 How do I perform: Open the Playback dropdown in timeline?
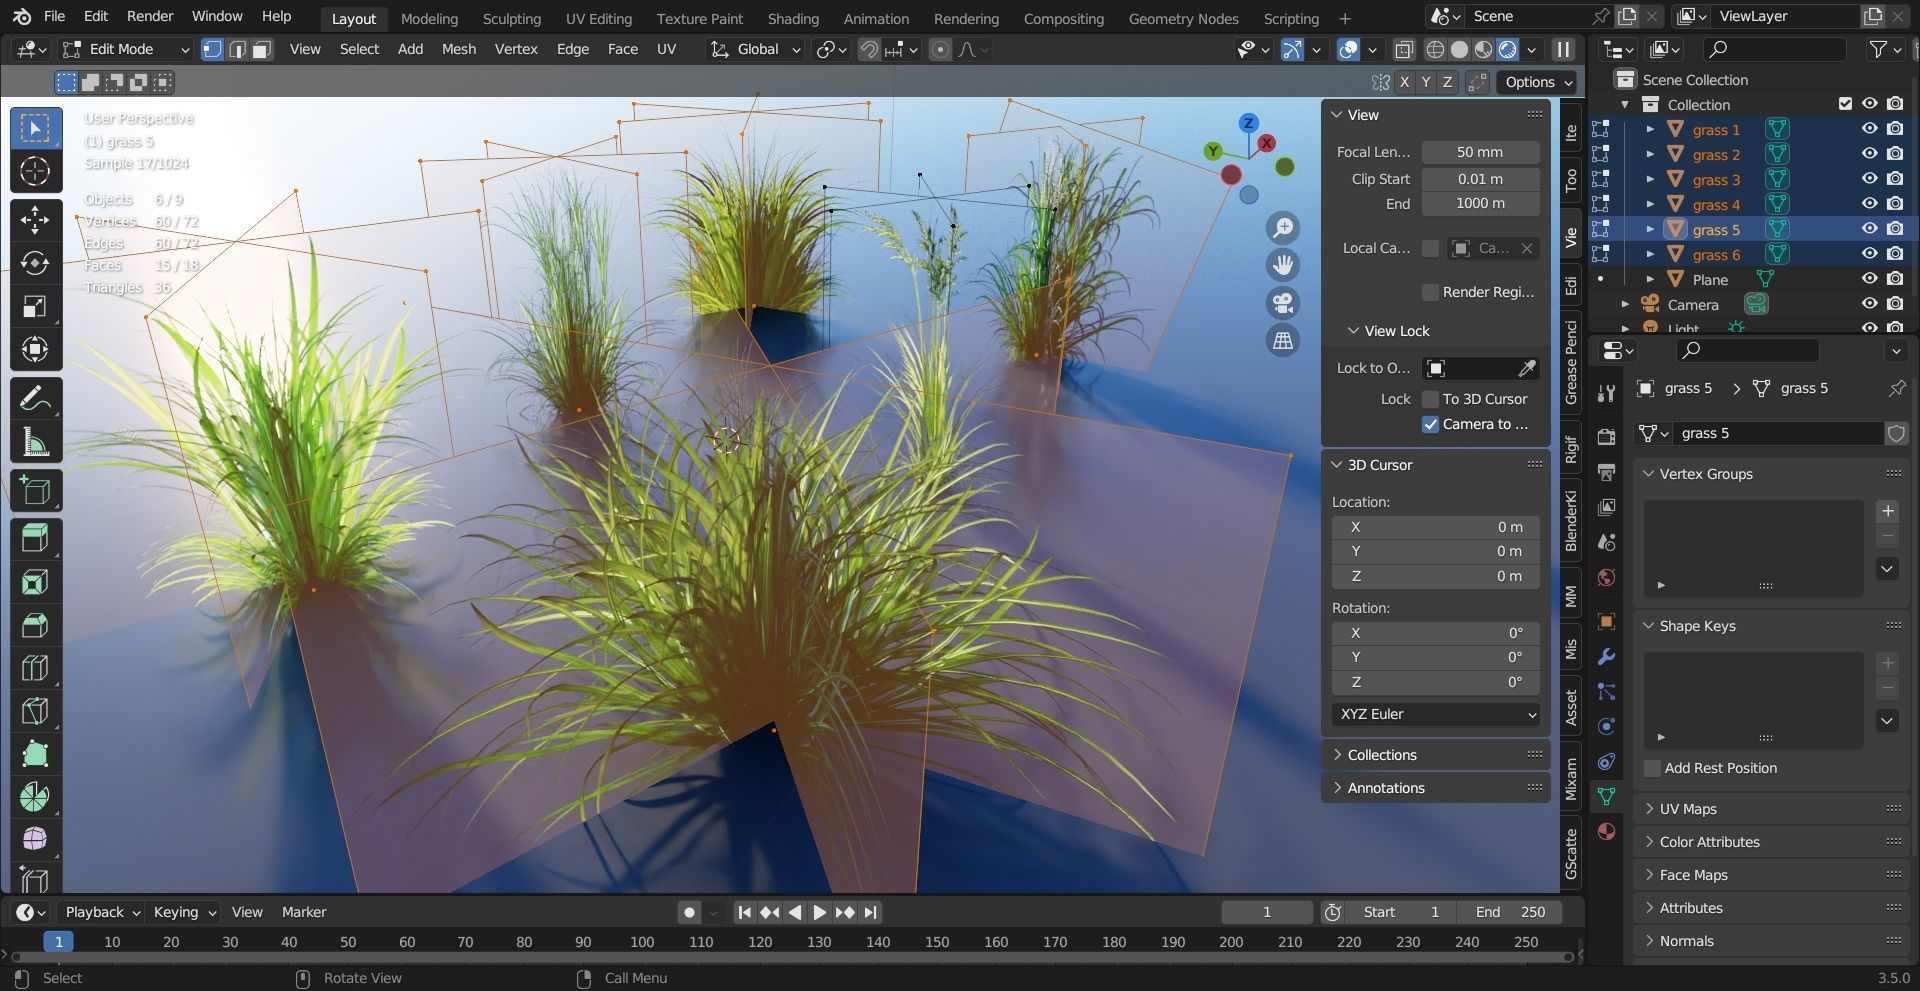[x=102, y=912]
